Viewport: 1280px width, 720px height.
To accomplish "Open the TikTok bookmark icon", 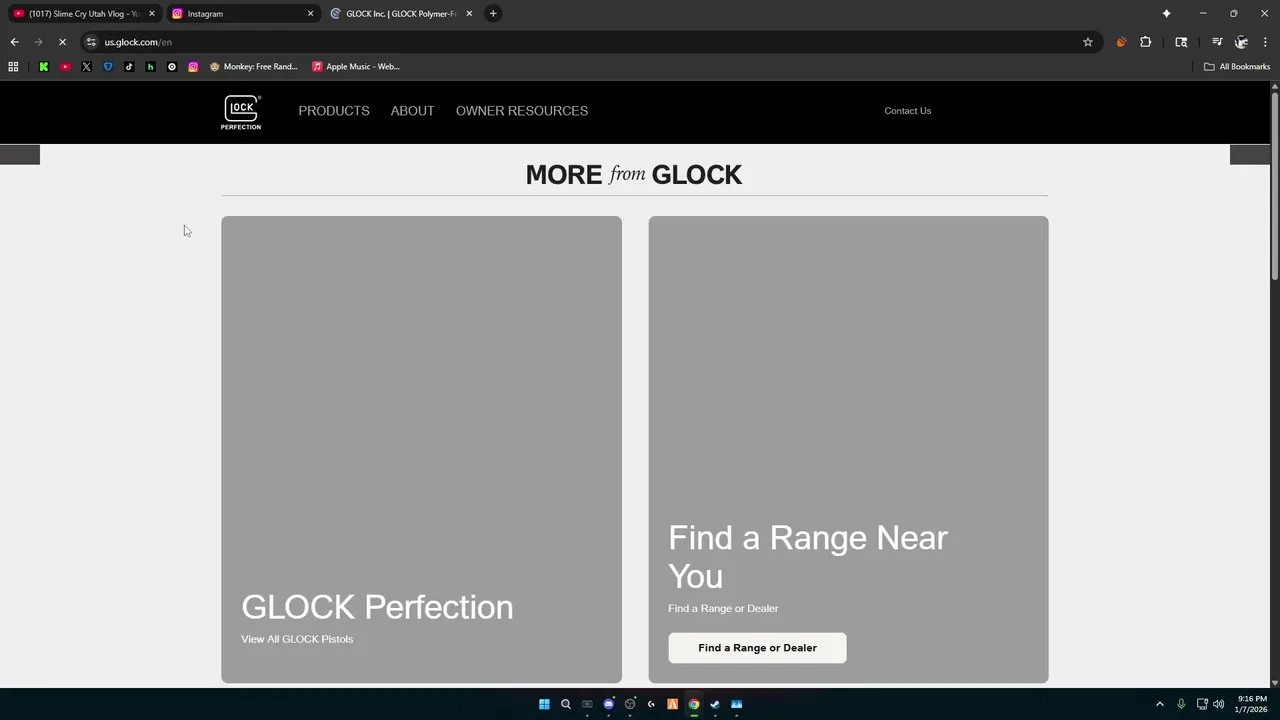I will pyautogui.click(x=129, y=67).
